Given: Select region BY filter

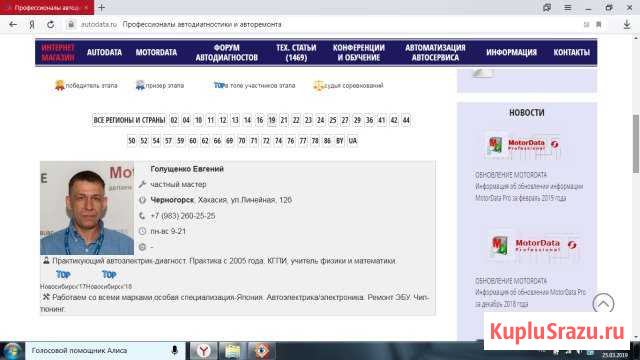Looking at the screenshot, I should 340,140.
